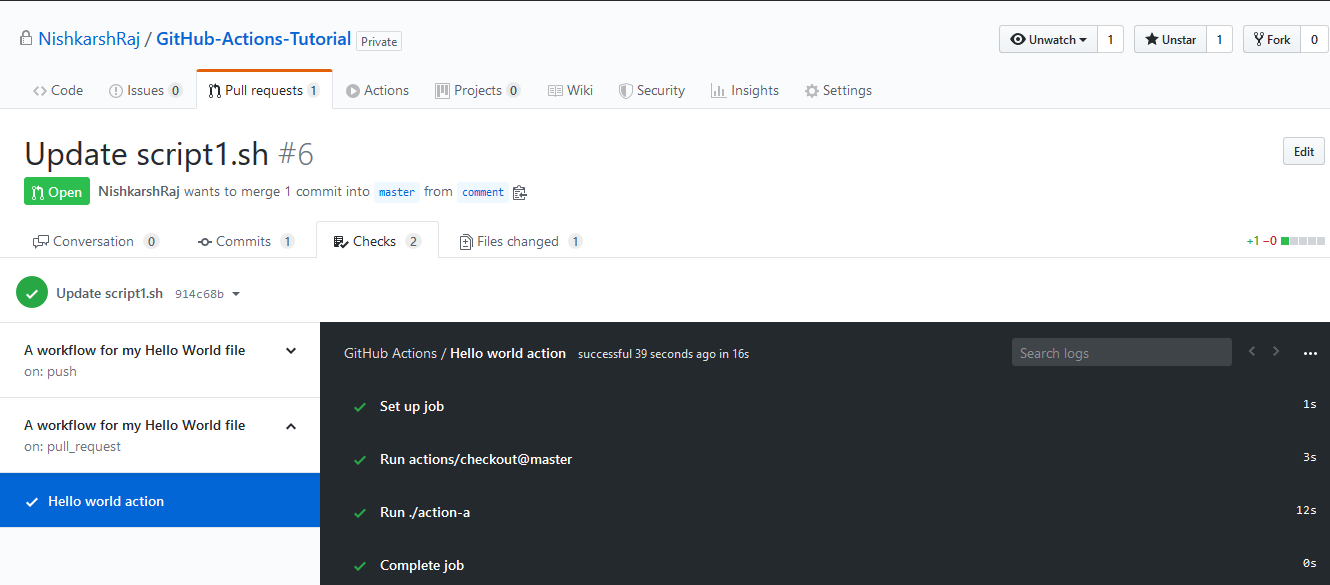Open the three-dots log options menu

1310,353
